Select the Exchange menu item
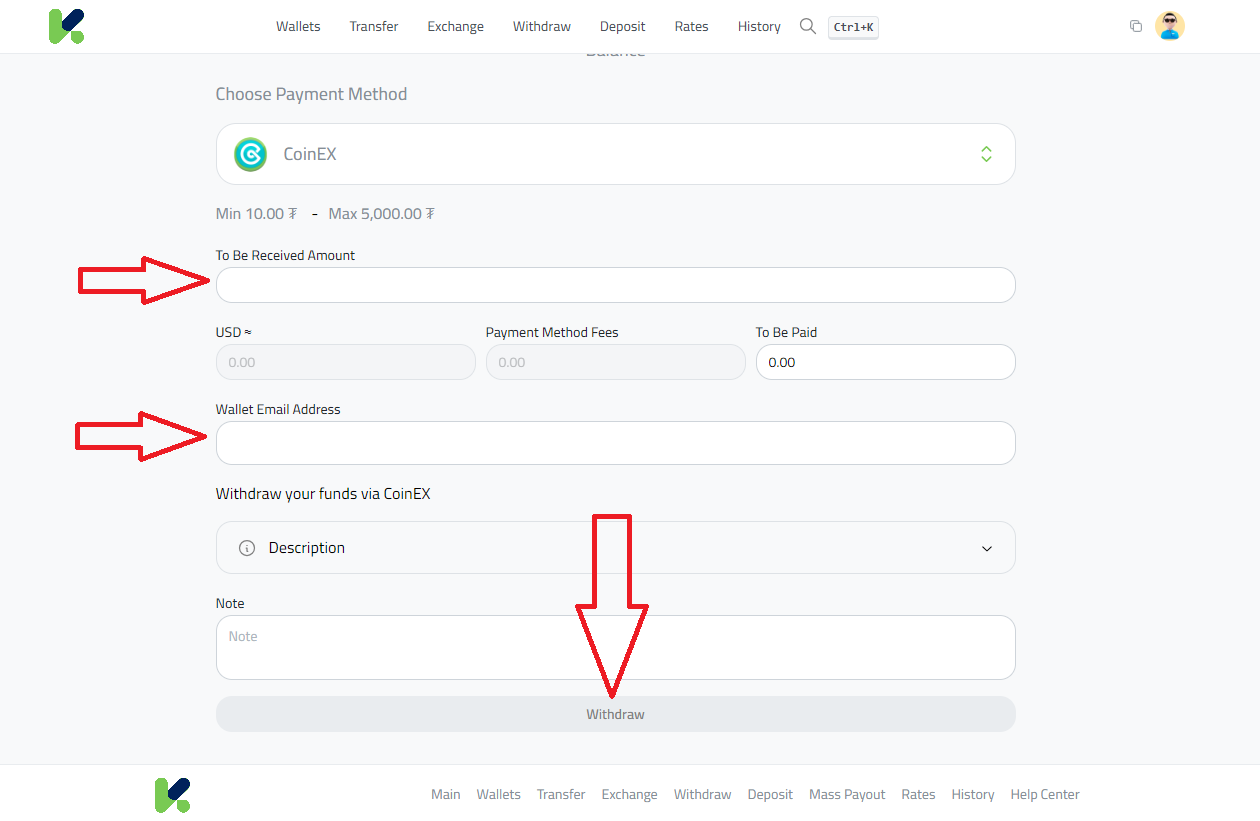This screenshot has height=821, width=1260. click(455, 26)
